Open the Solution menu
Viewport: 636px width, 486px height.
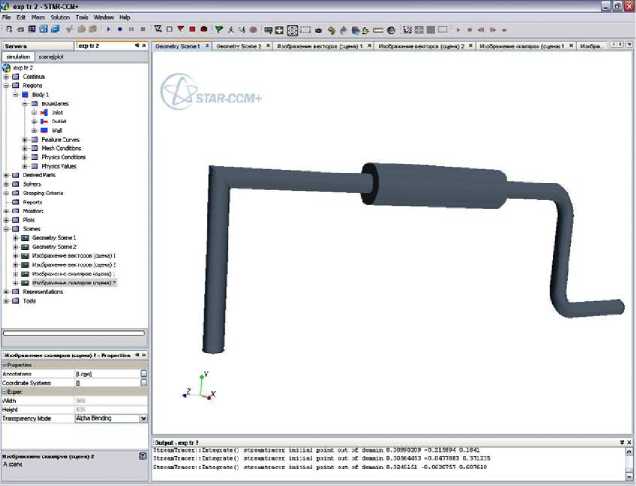[60, 17]
